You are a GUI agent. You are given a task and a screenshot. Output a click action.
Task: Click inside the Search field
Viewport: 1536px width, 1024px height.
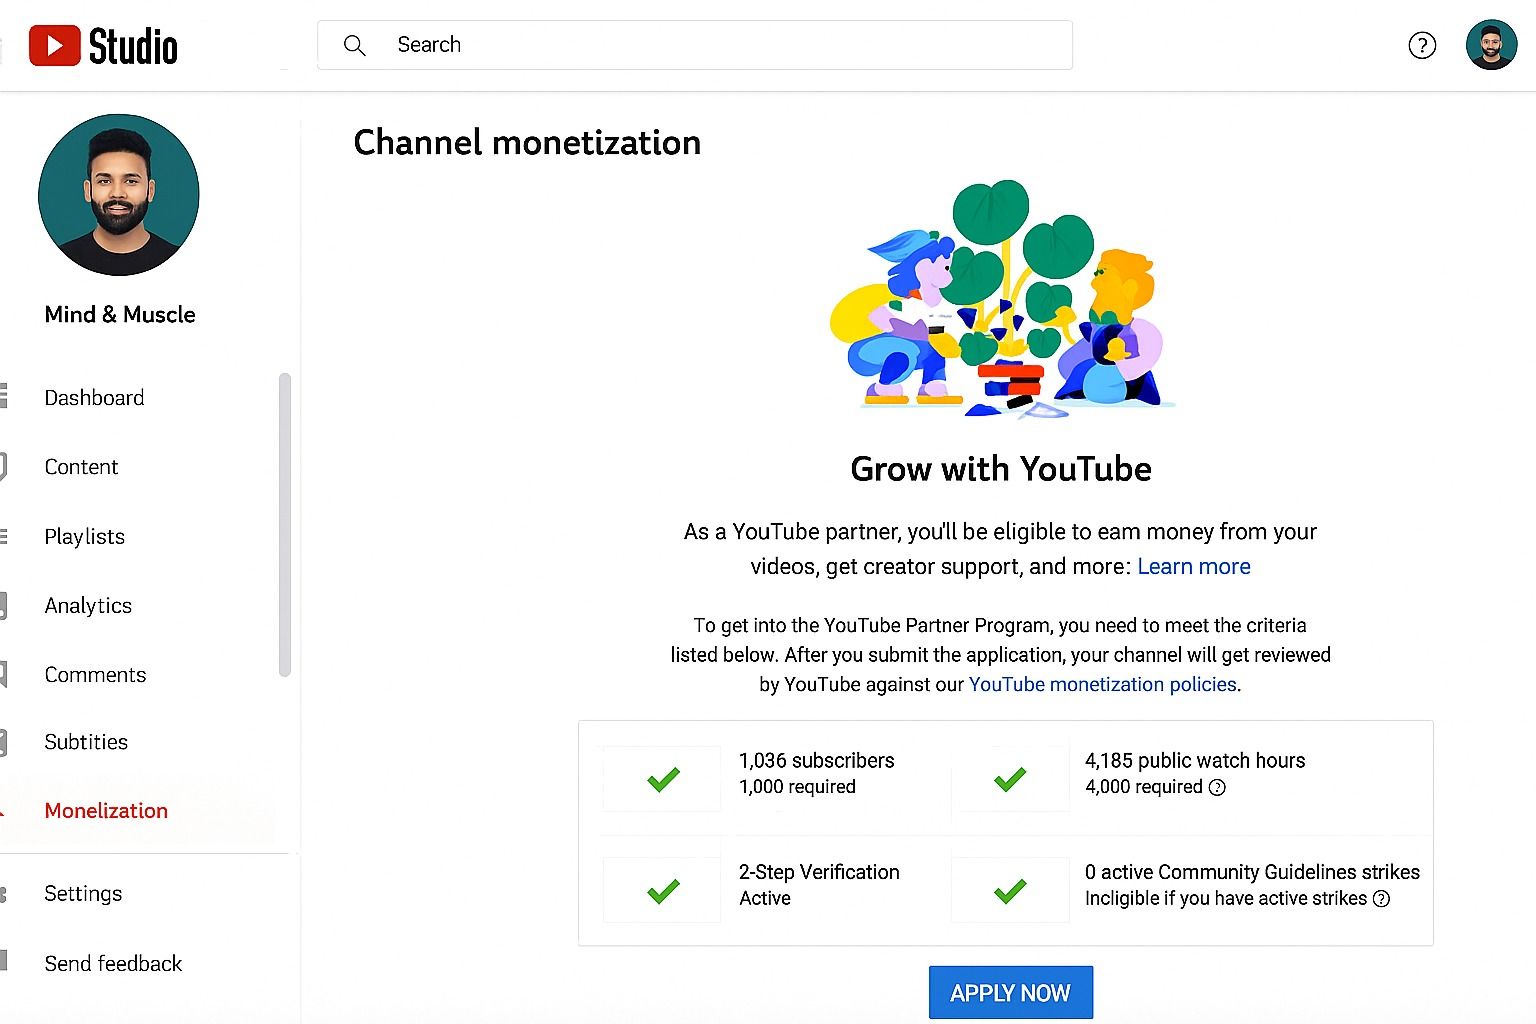point(694,45)
